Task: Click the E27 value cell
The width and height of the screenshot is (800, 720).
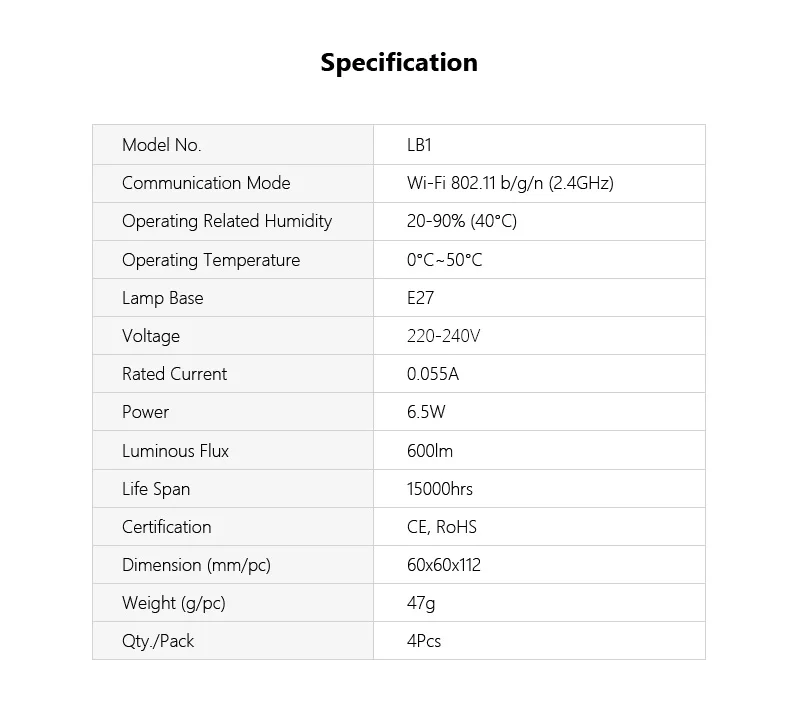Action: [420, 298]
